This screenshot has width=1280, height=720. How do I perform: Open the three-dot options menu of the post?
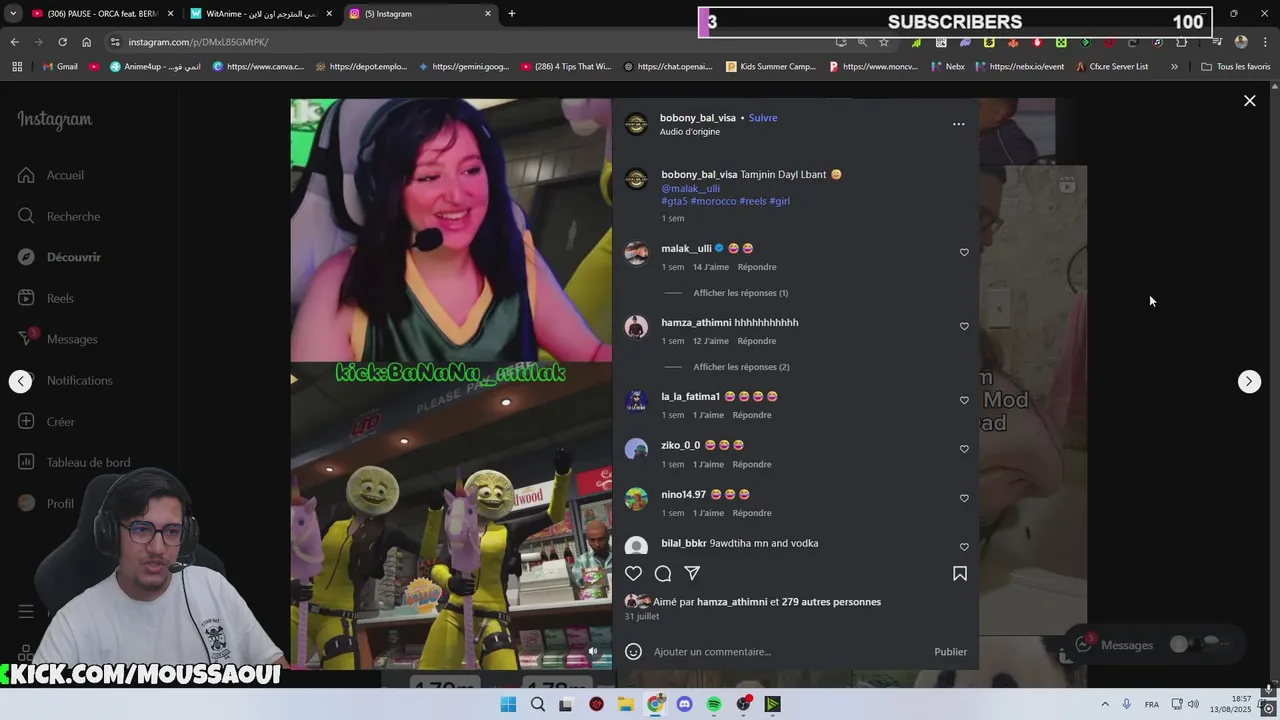click(x=958, y=124)
